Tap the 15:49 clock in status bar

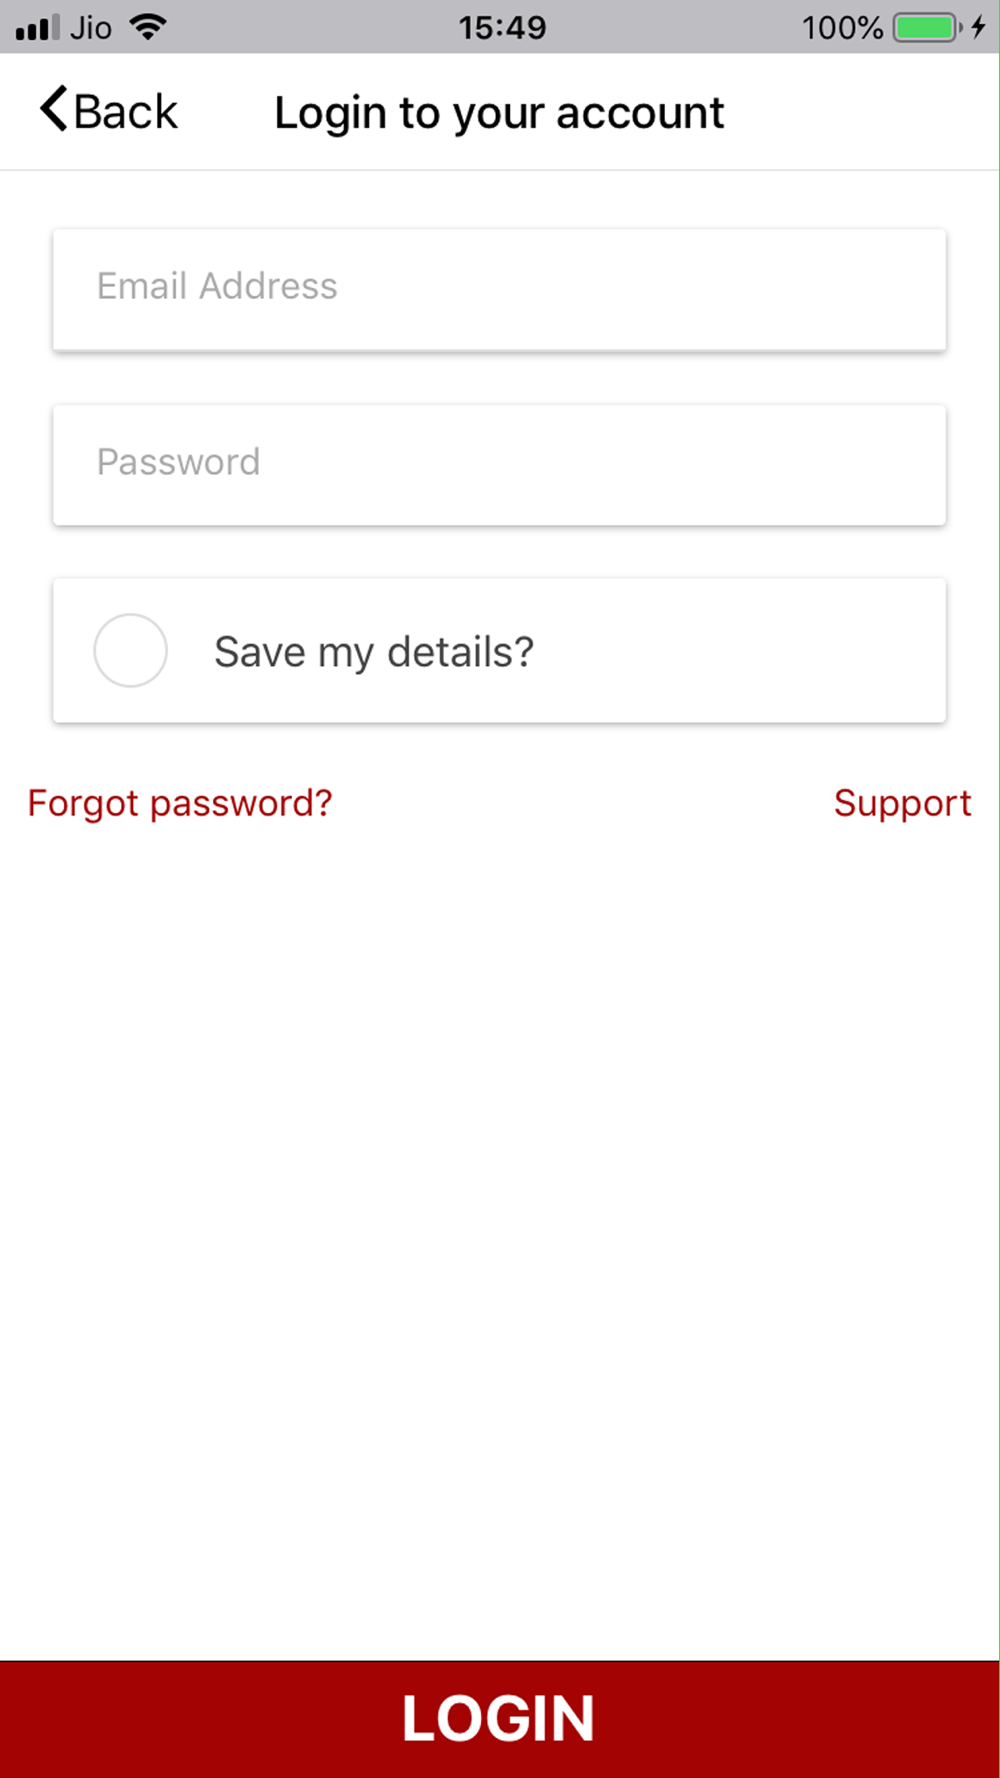click(502, 27)
